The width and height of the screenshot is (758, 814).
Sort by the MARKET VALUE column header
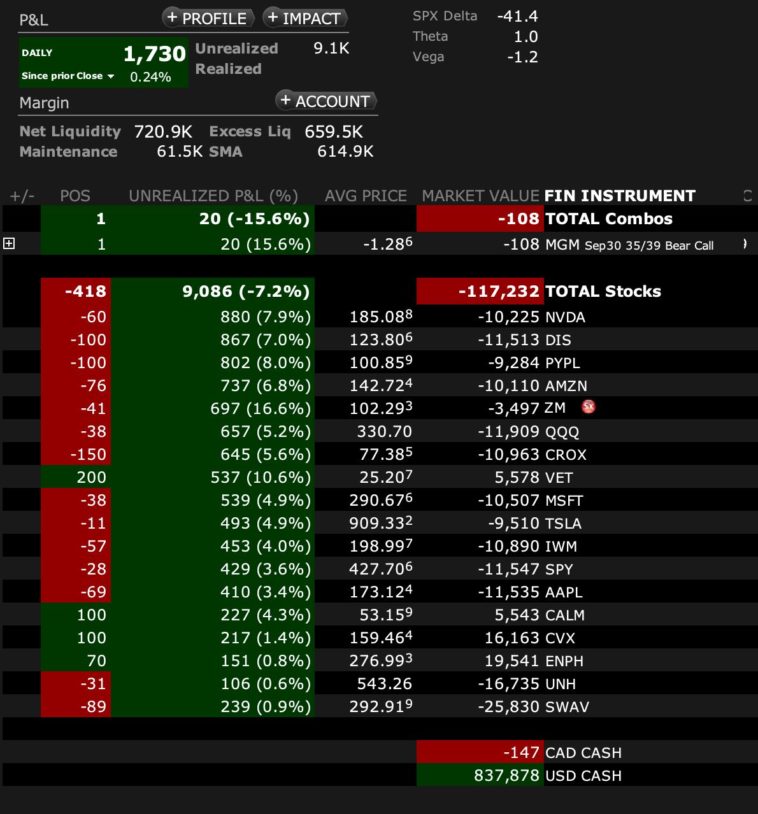tap(479, 196)
